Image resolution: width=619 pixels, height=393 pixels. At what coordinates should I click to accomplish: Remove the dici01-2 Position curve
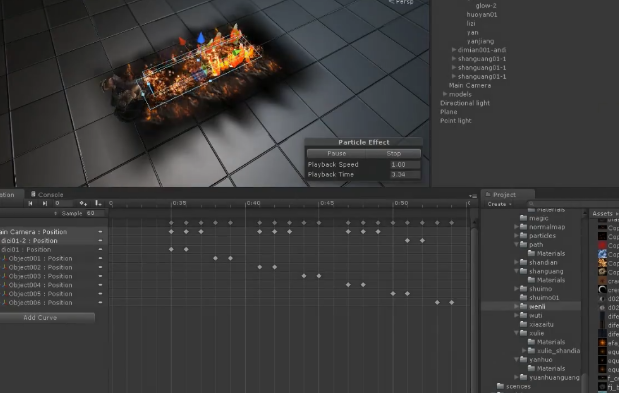click(x=100, y=241)
